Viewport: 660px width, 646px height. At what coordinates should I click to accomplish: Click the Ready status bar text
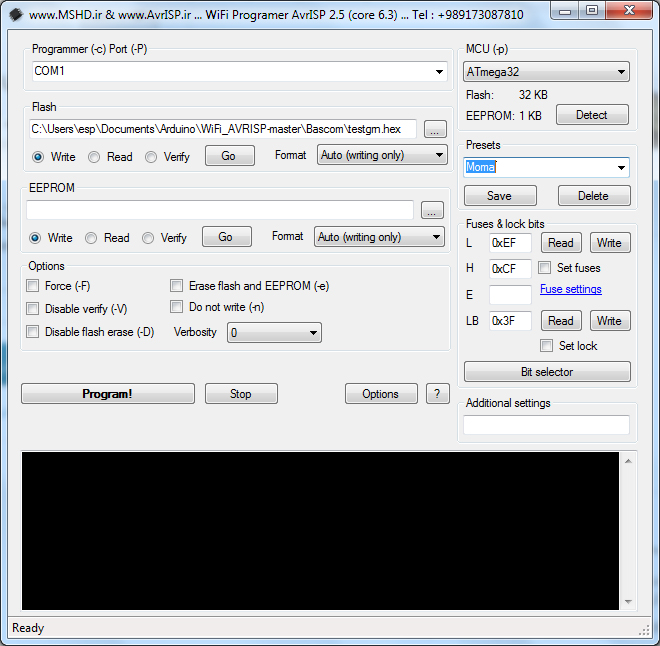28,628
